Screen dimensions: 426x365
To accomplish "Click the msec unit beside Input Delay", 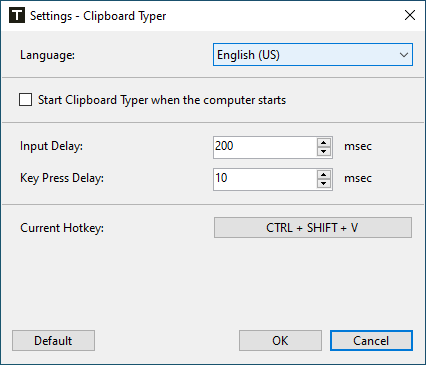I will pyautogui.click(x=358, y=146).
